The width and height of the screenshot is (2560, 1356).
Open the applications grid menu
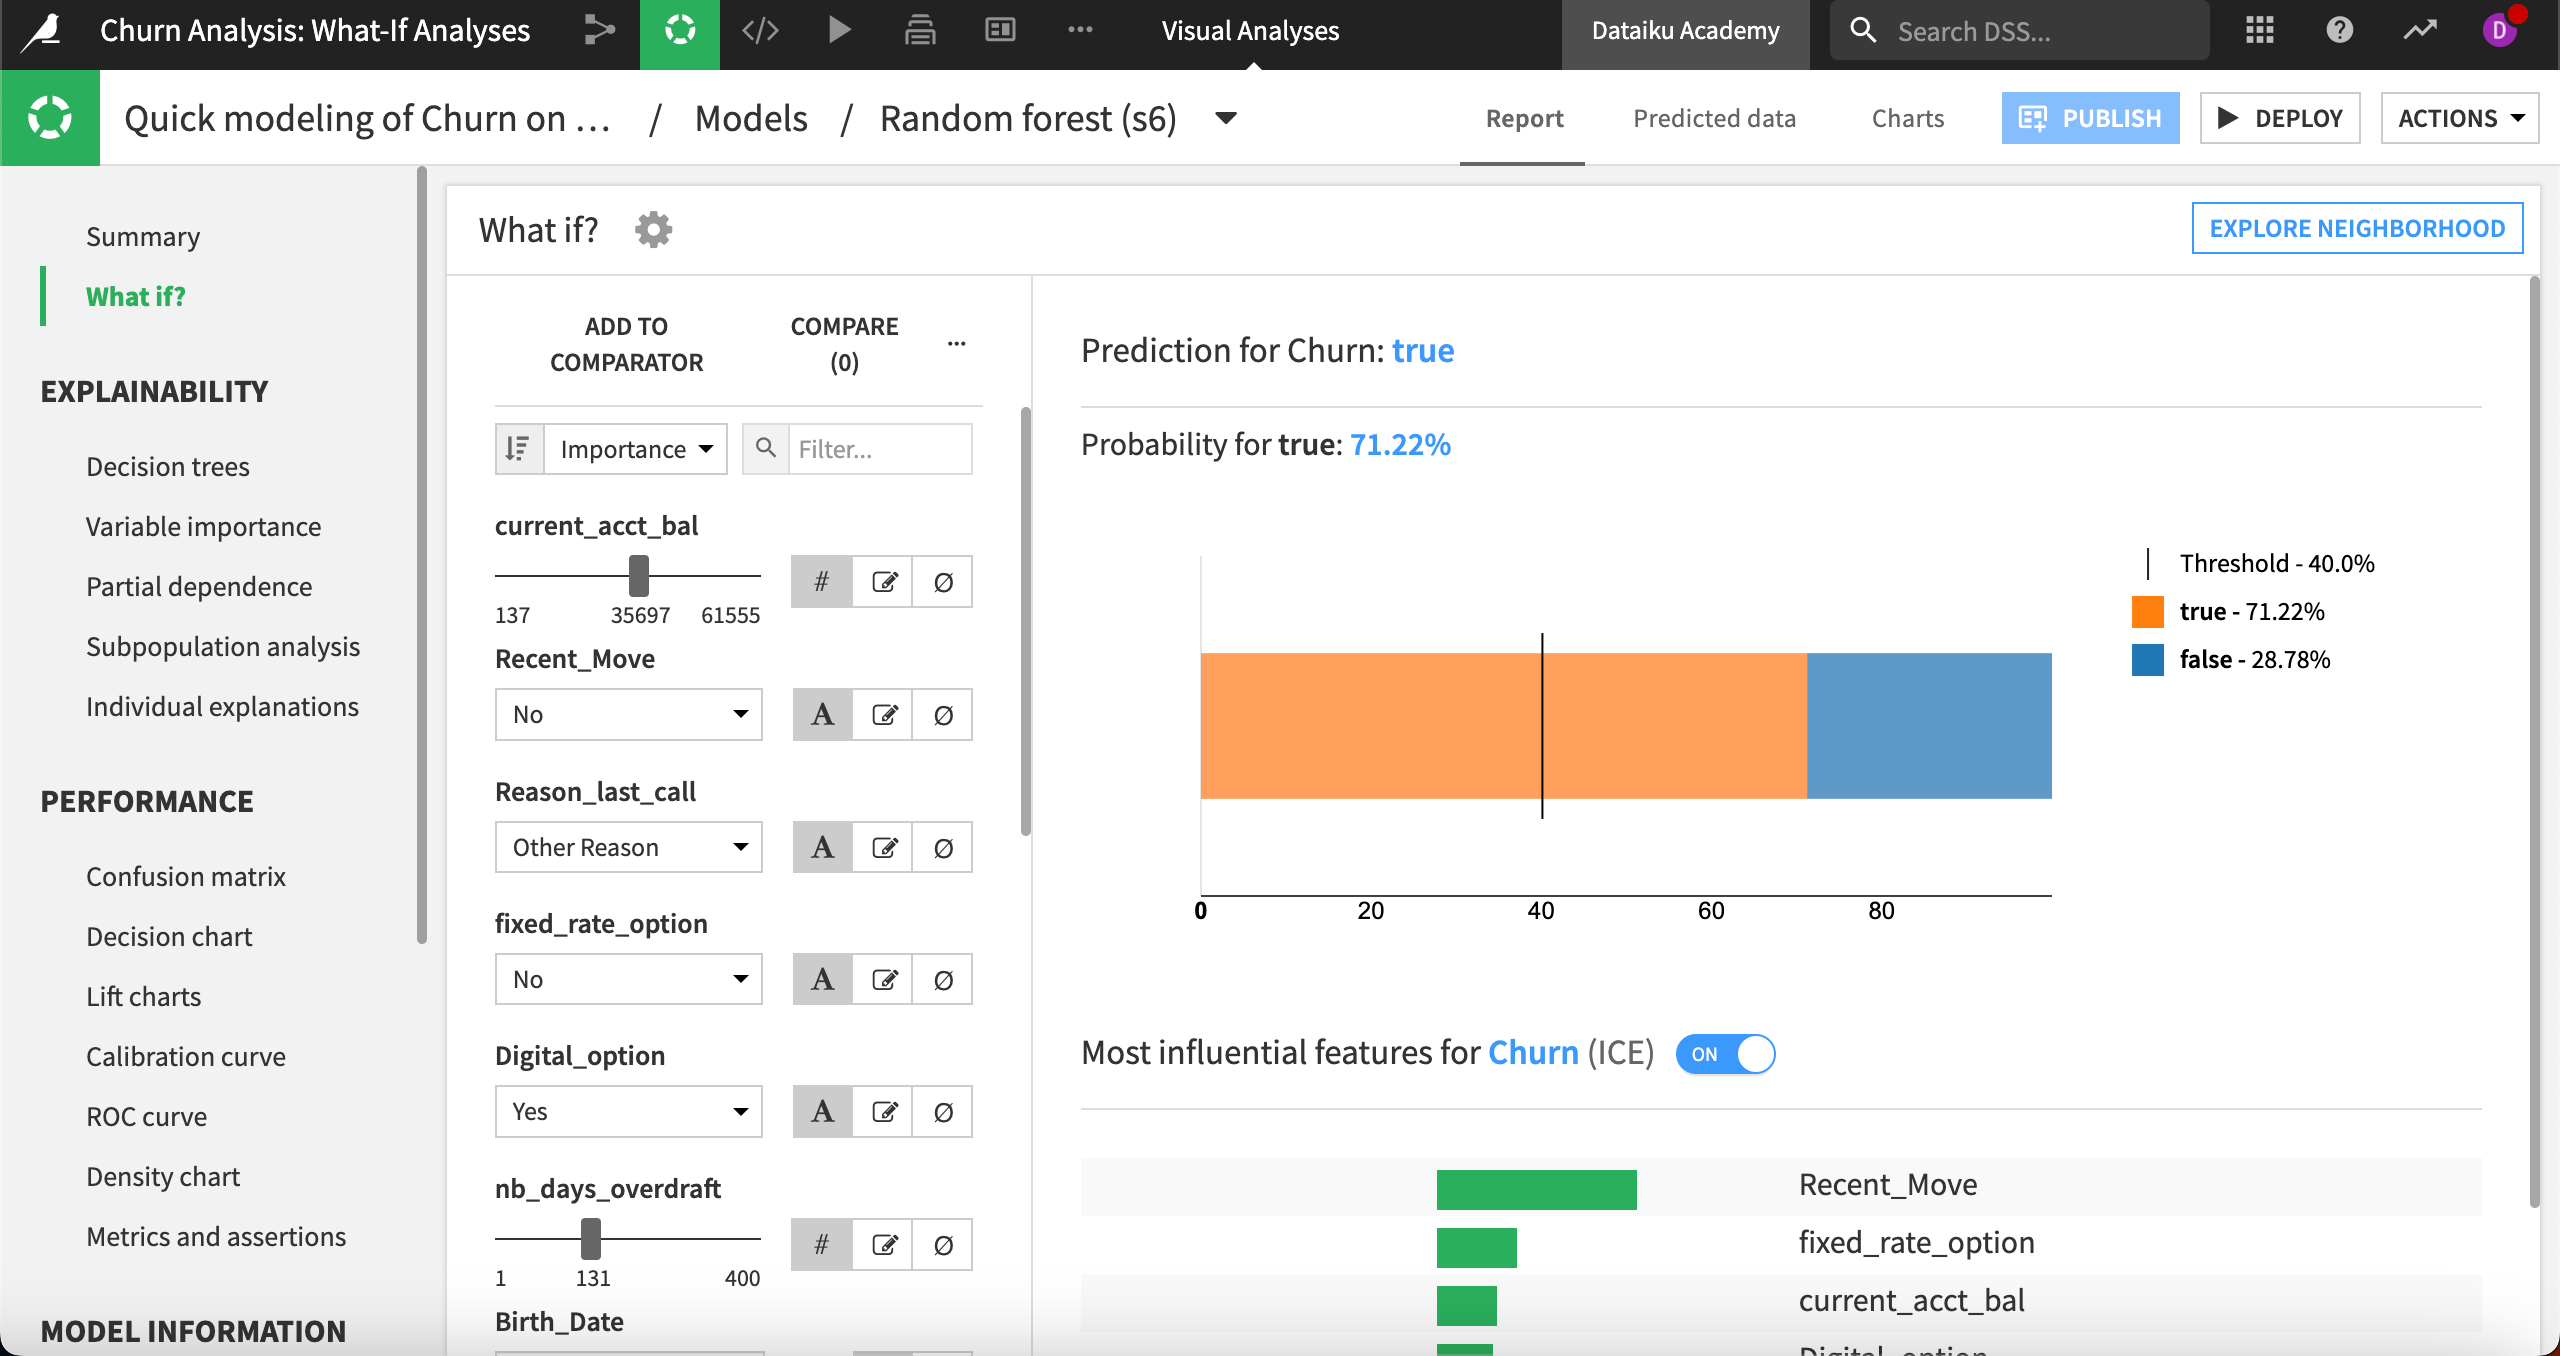2259,30
